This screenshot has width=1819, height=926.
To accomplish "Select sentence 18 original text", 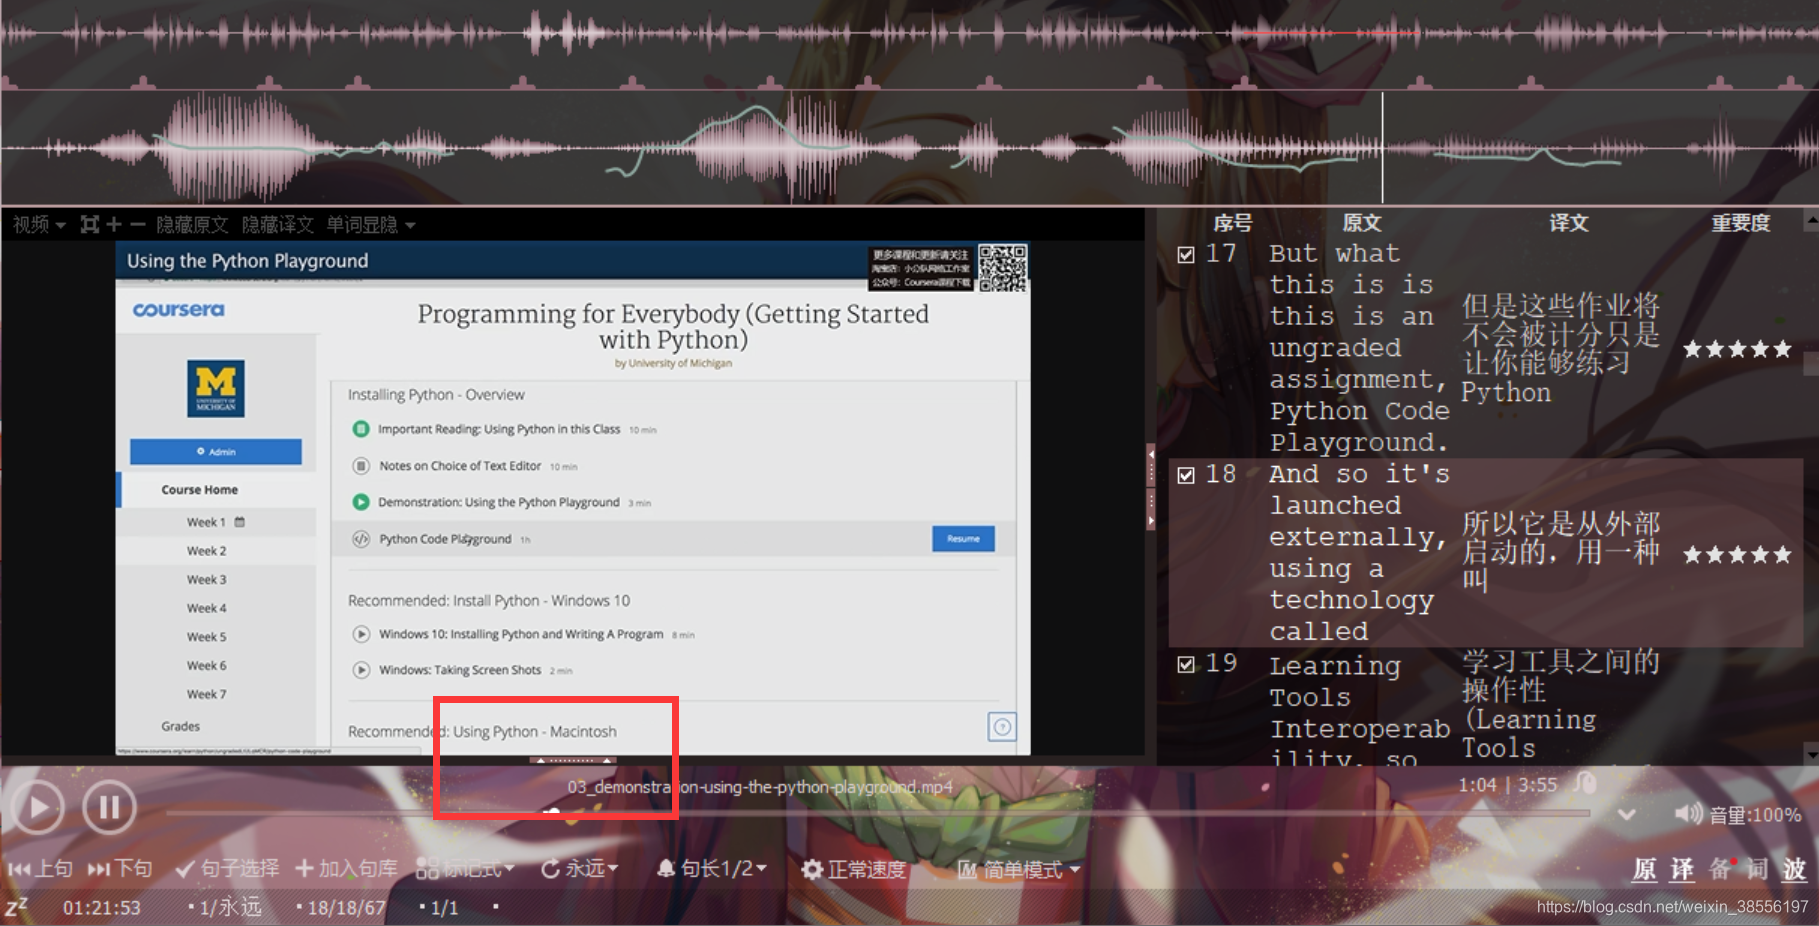I will click(1359, 553).
